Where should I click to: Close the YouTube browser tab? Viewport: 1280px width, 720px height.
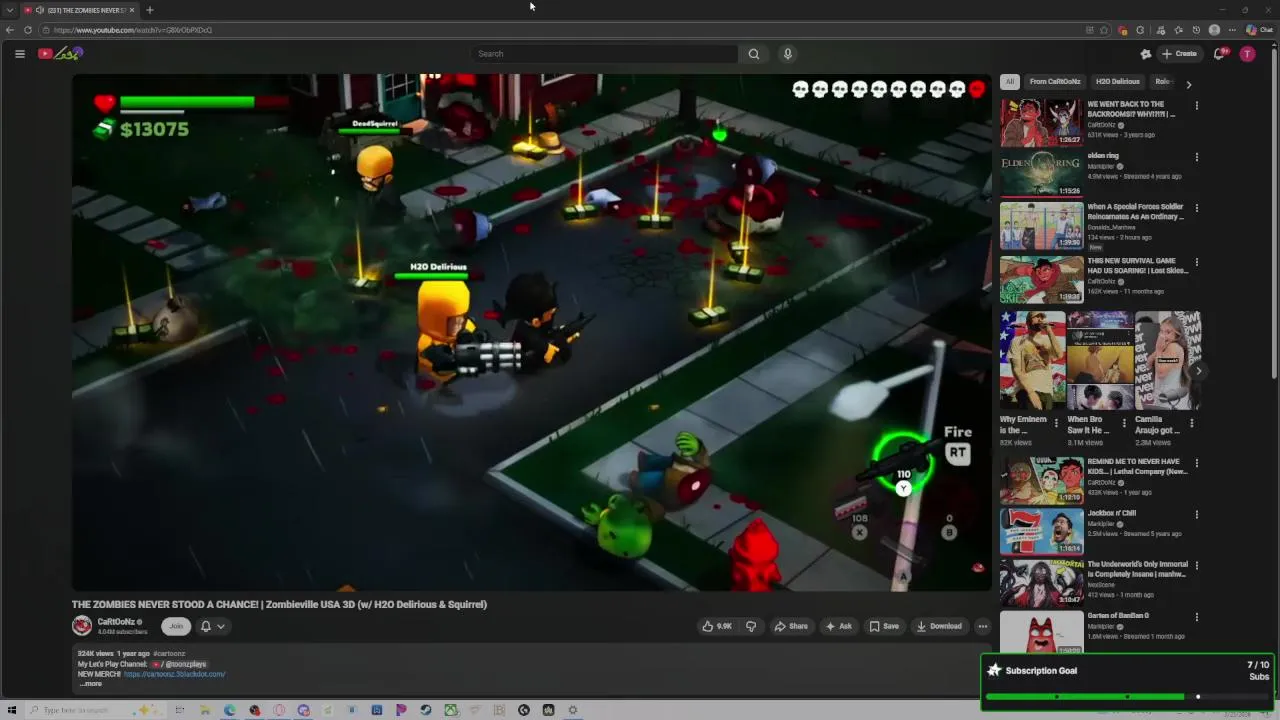(x=132, y=10)
